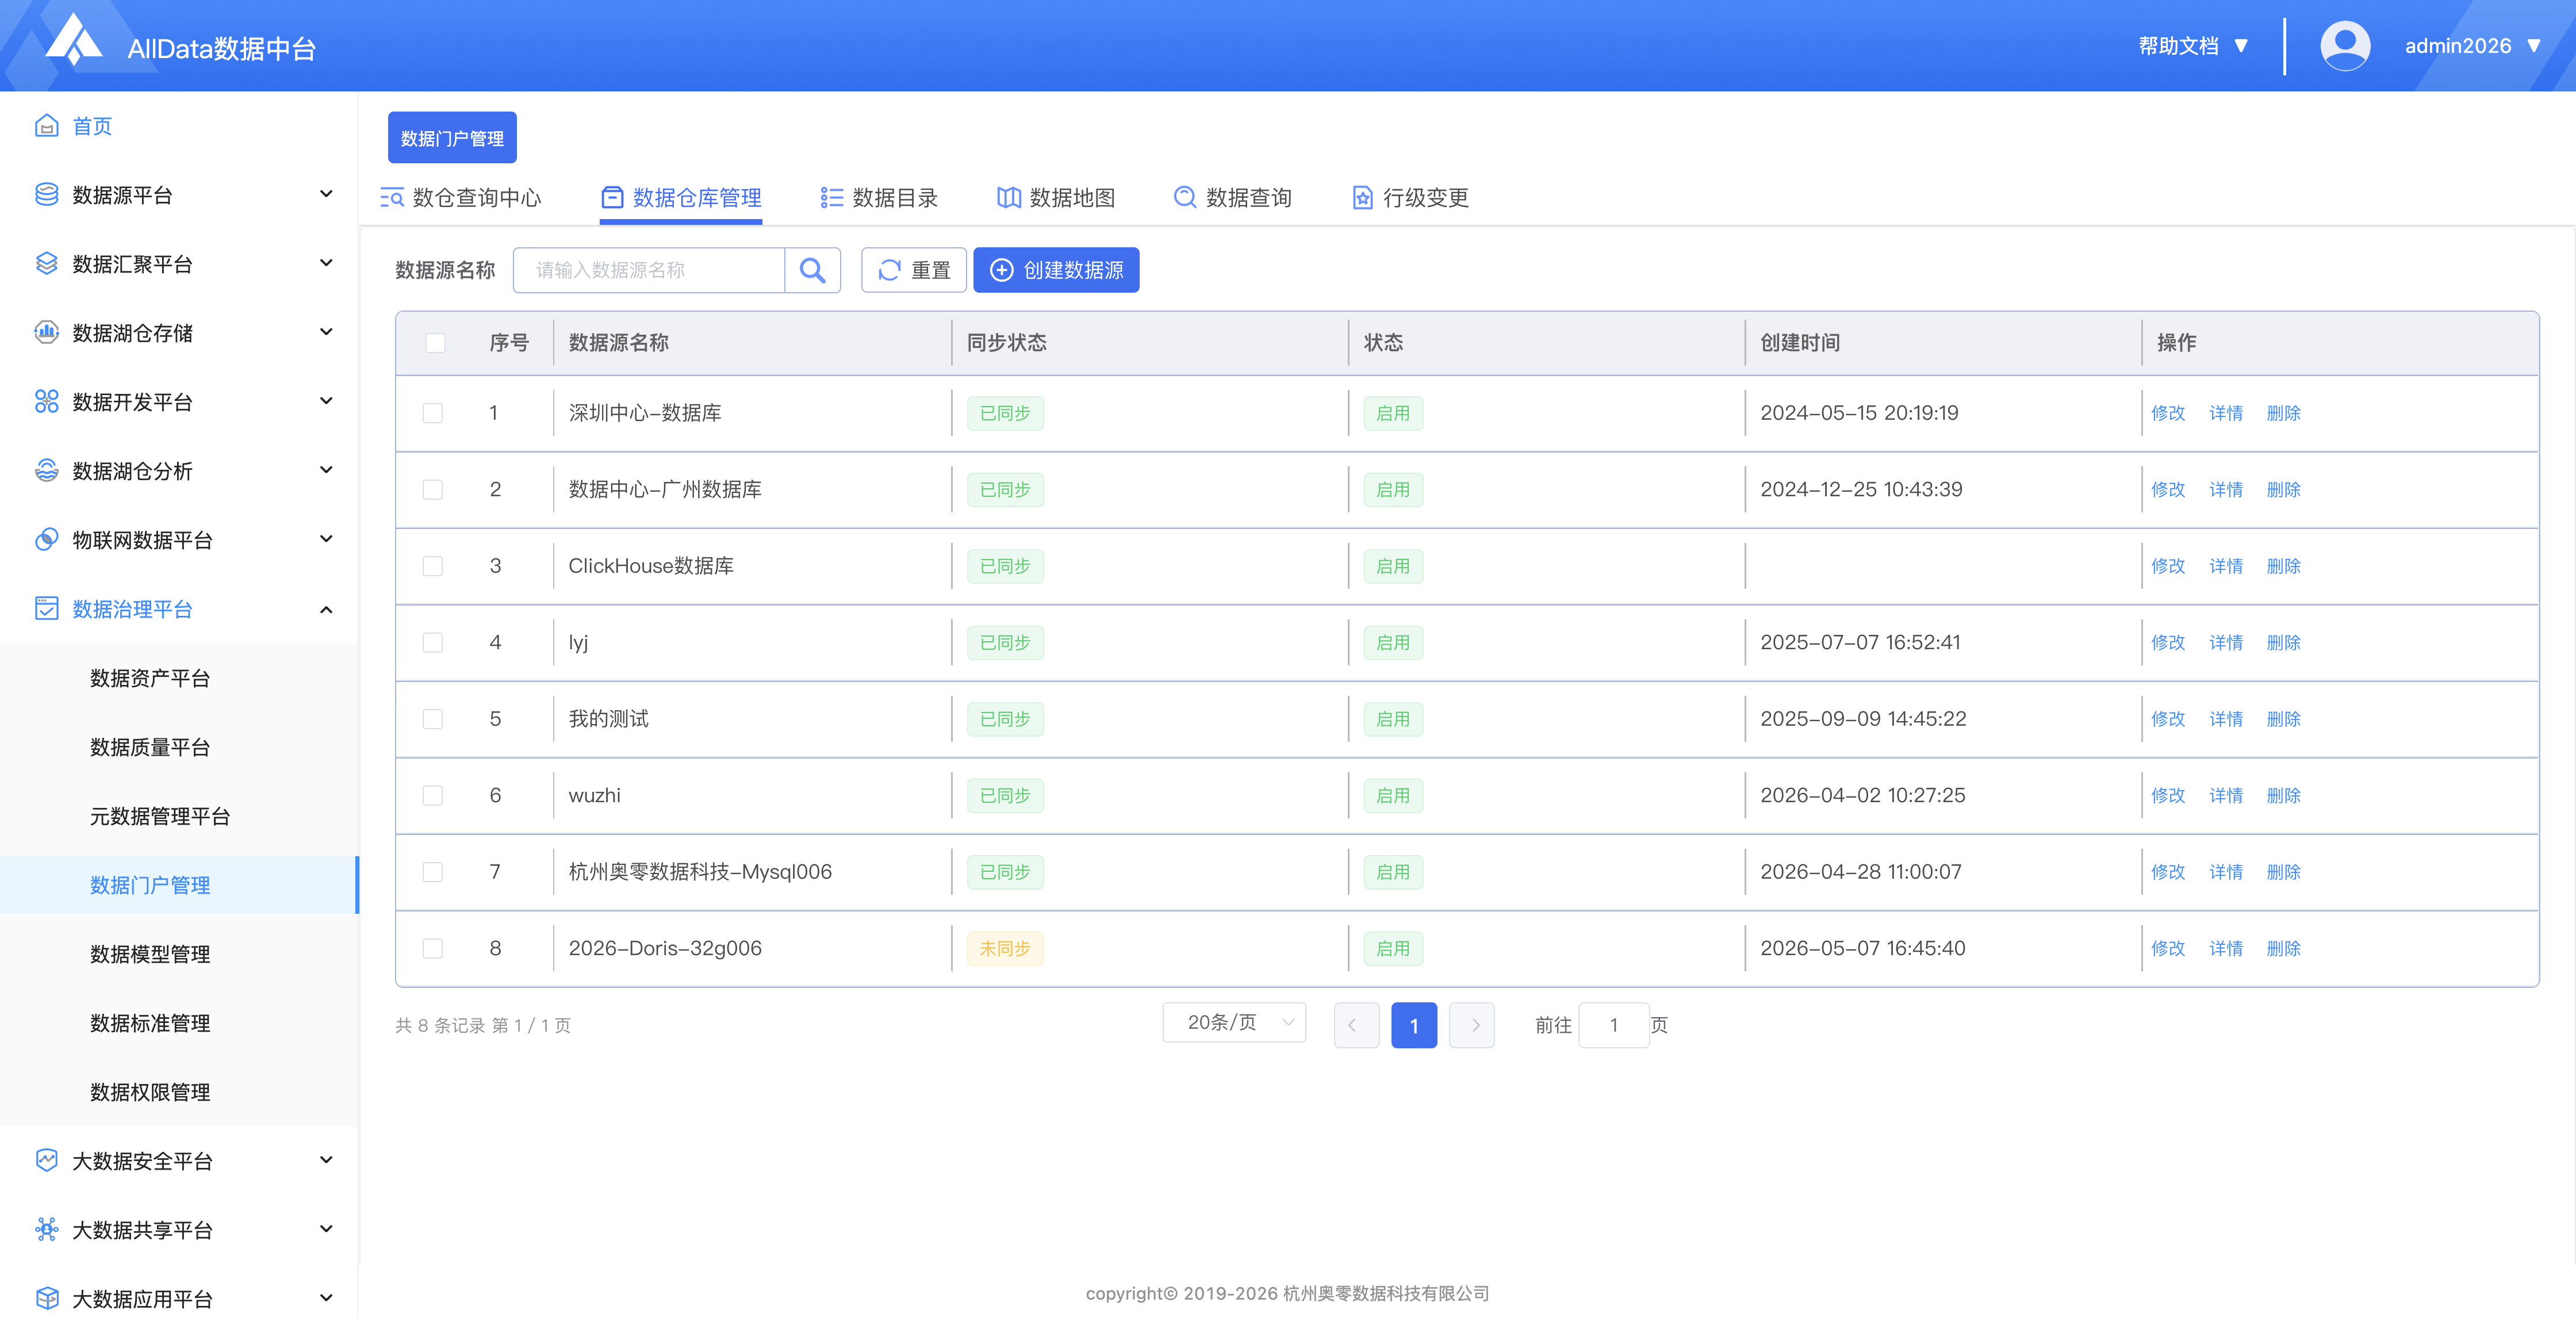Expand the 数据汇聚平台 menu chevron
2576x1318 pixels.
point(326,263)
